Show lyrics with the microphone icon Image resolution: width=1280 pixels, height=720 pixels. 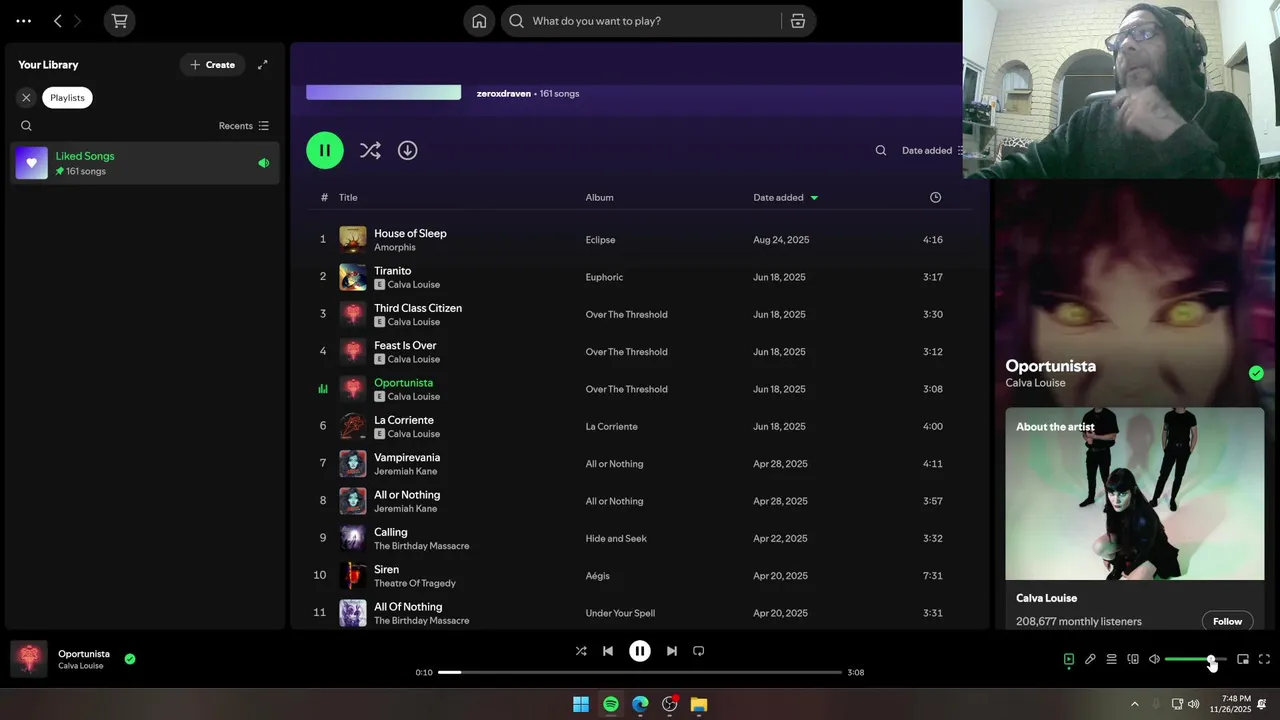(1090, 659)
